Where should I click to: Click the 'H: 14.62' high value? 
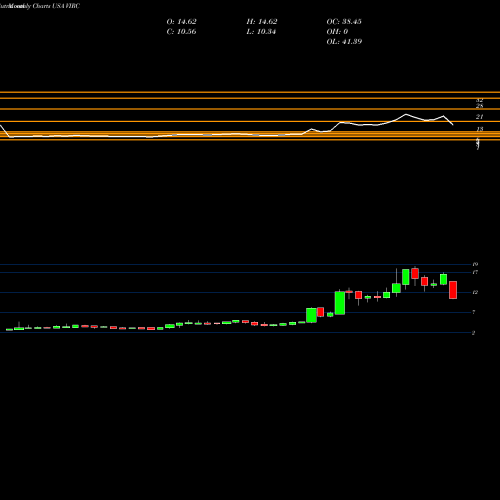262,22
